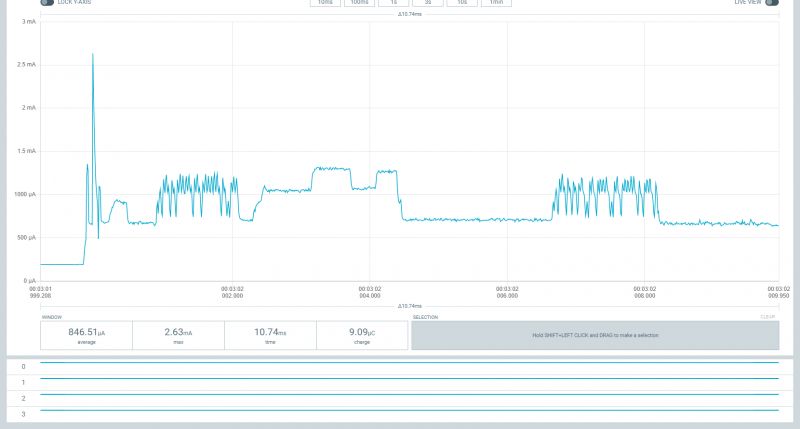Choose the 3s time span button

tap(428, 3)
